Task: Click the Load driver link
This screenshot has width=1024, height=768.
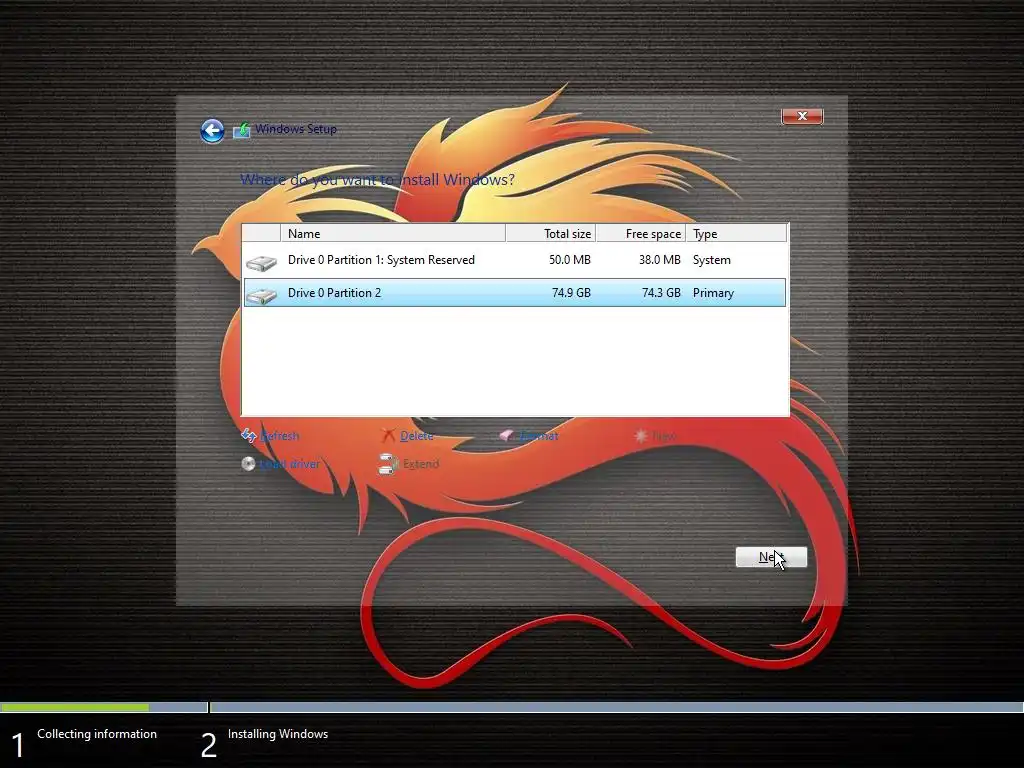Action: tap(290, 464)
